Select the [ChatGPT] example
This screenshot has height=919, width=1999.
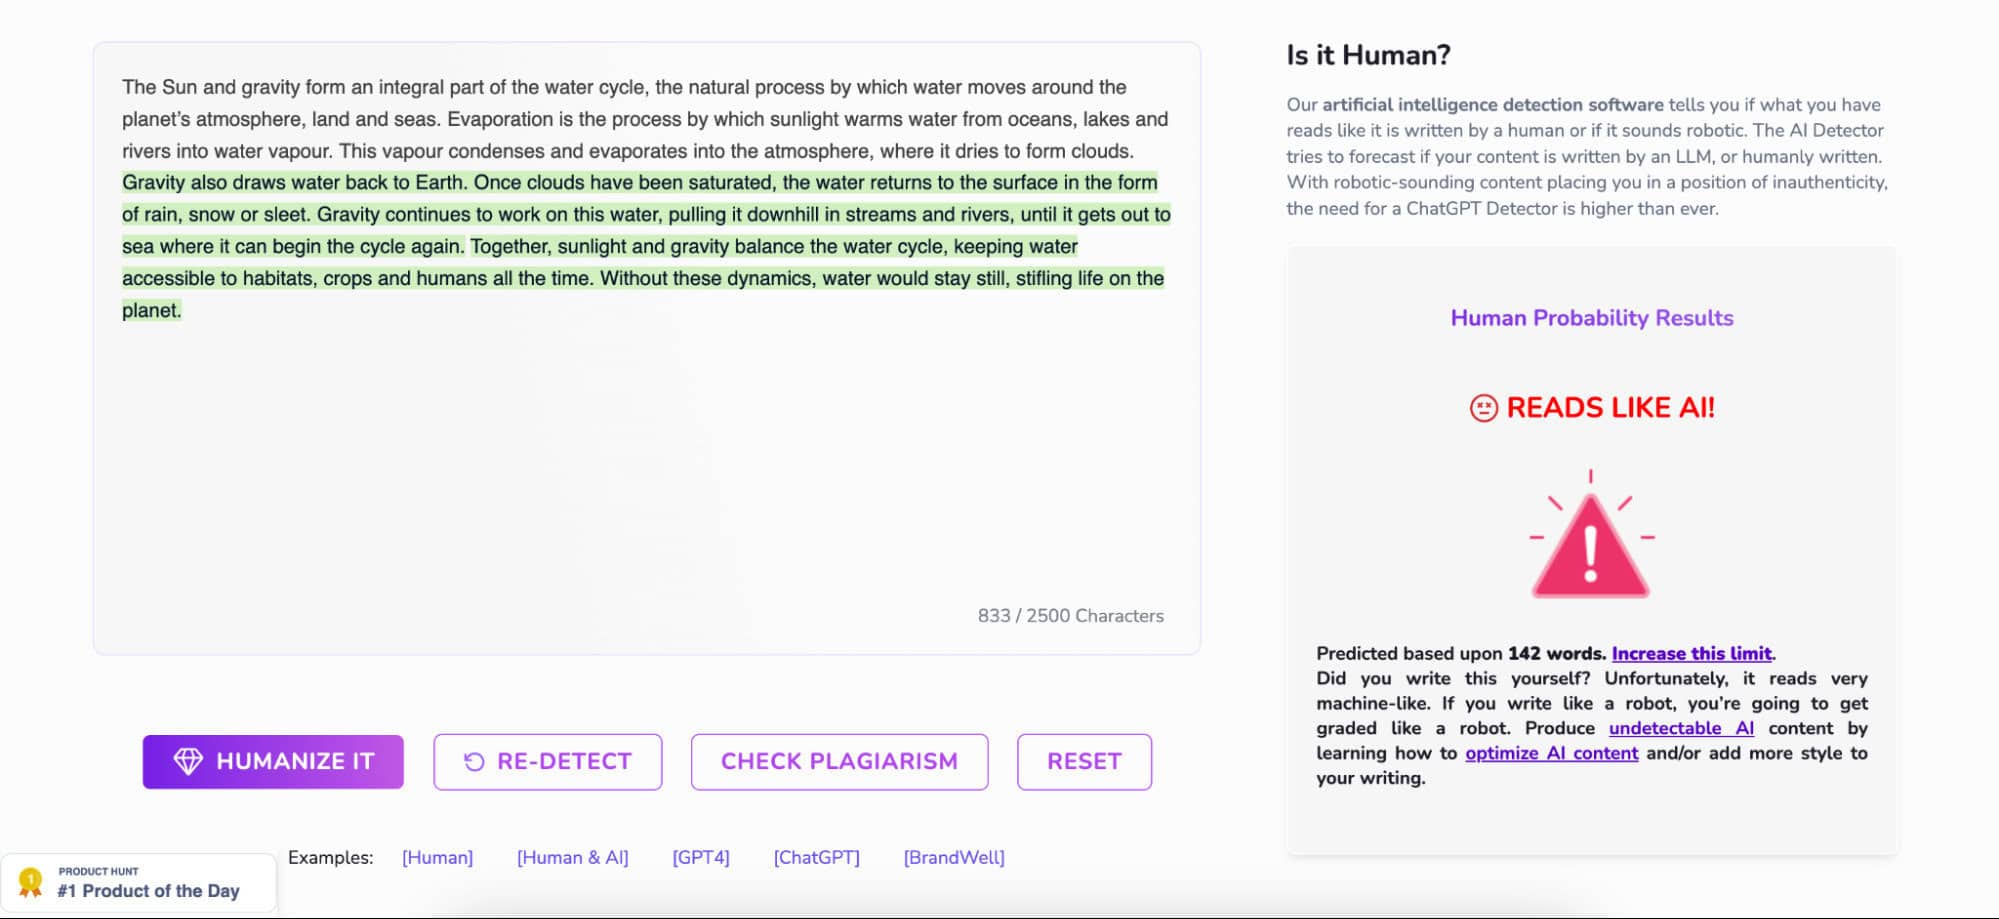(x=815, y=857)
